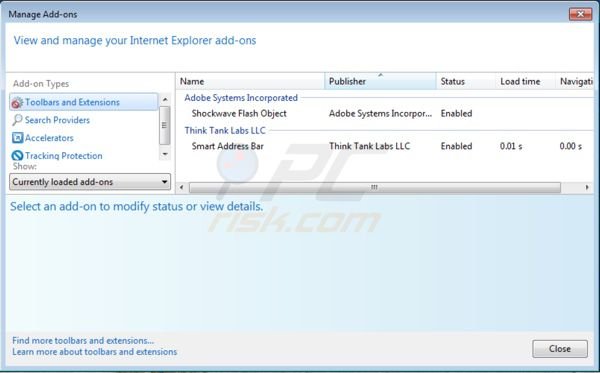The height and width of the screenshot is (373, 600).
Task: Click Enabled status of Shockwave Flash Object
Action: click(x=456, y=114)
